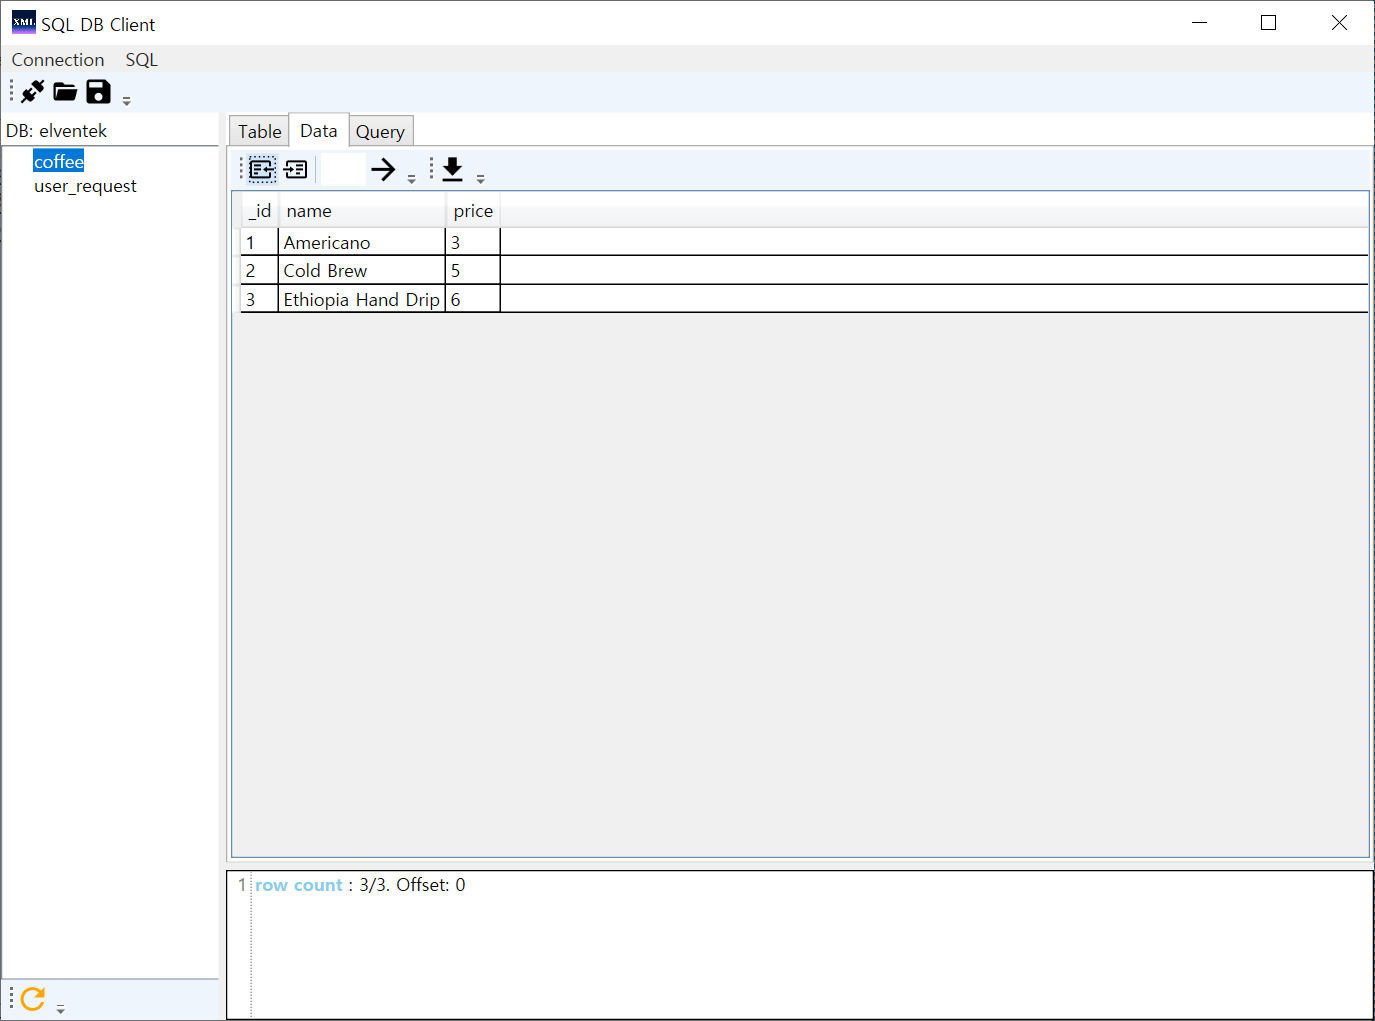Click the _id column header
1375x1021 pixels.
[x=260, y=211]
